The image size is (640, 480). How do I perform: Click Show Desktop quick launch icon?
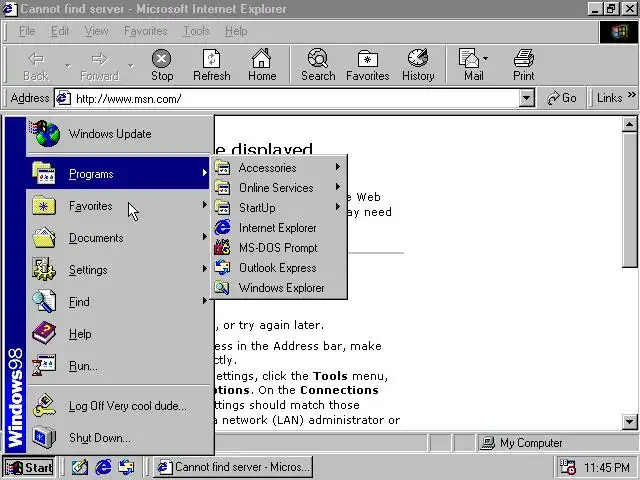(80, 467)
